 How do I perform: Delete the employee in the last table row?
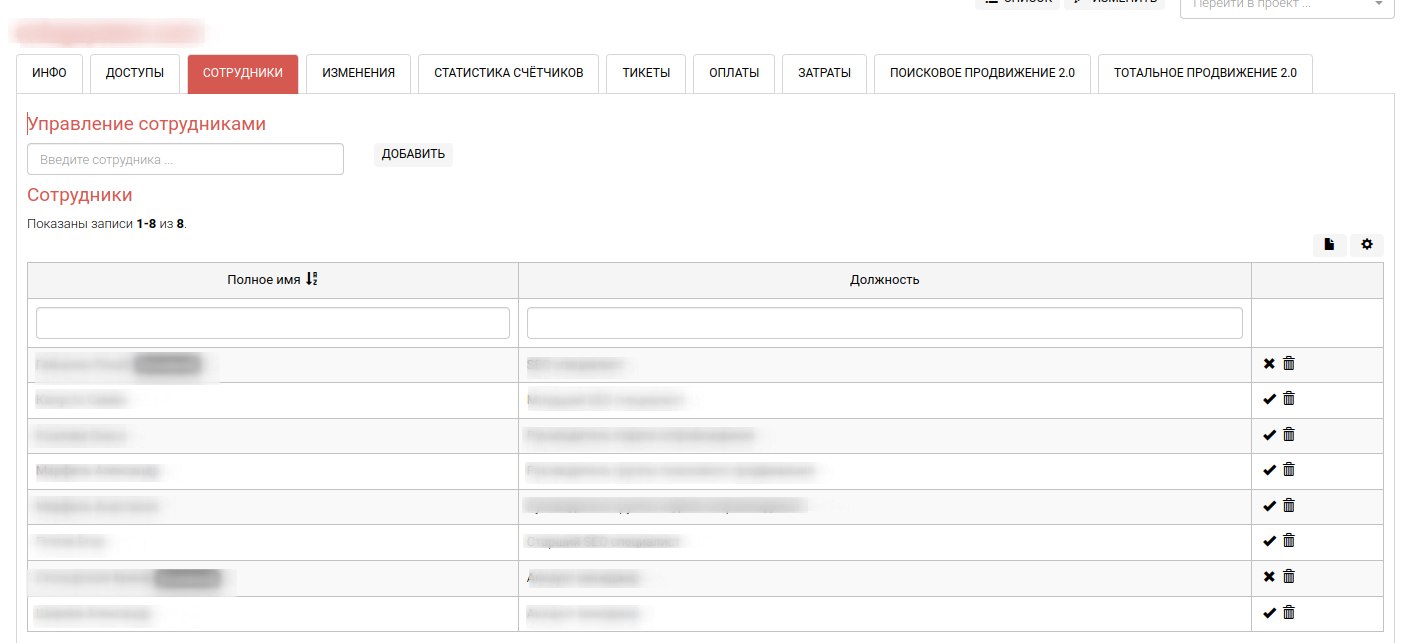coord(1289,613)
